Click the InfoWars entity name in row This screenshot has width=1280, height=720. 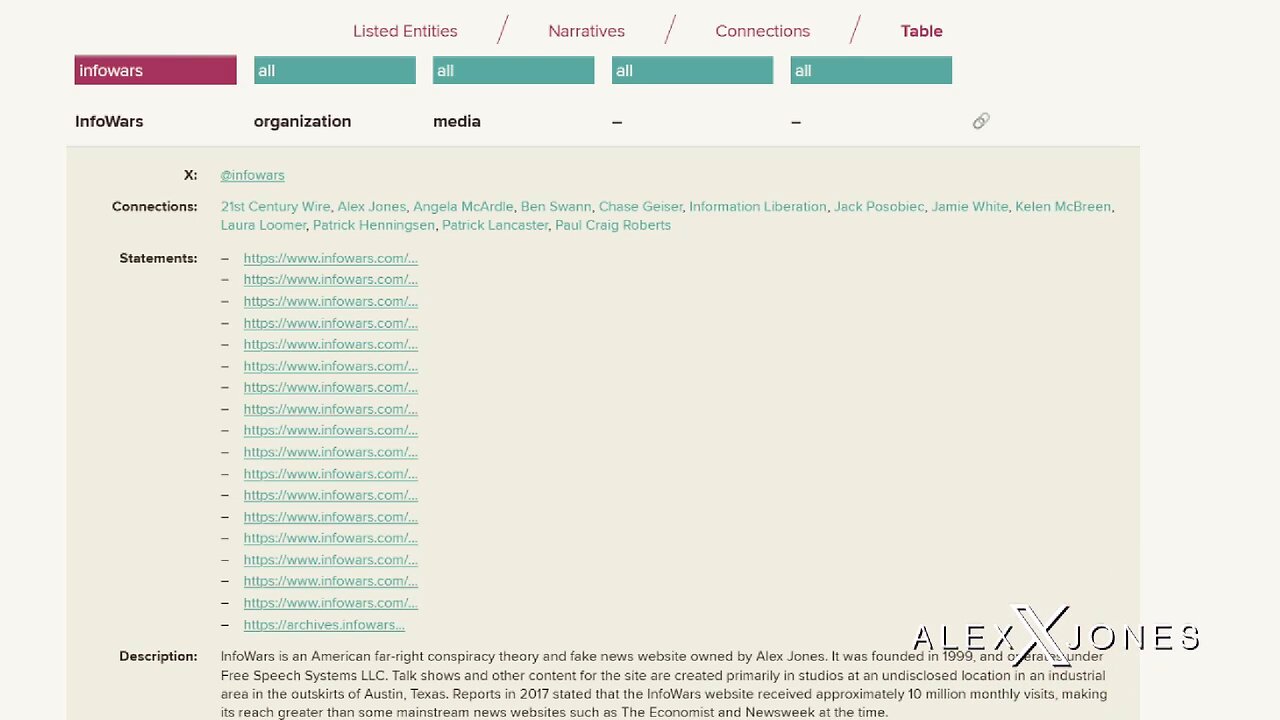point(109,121)
